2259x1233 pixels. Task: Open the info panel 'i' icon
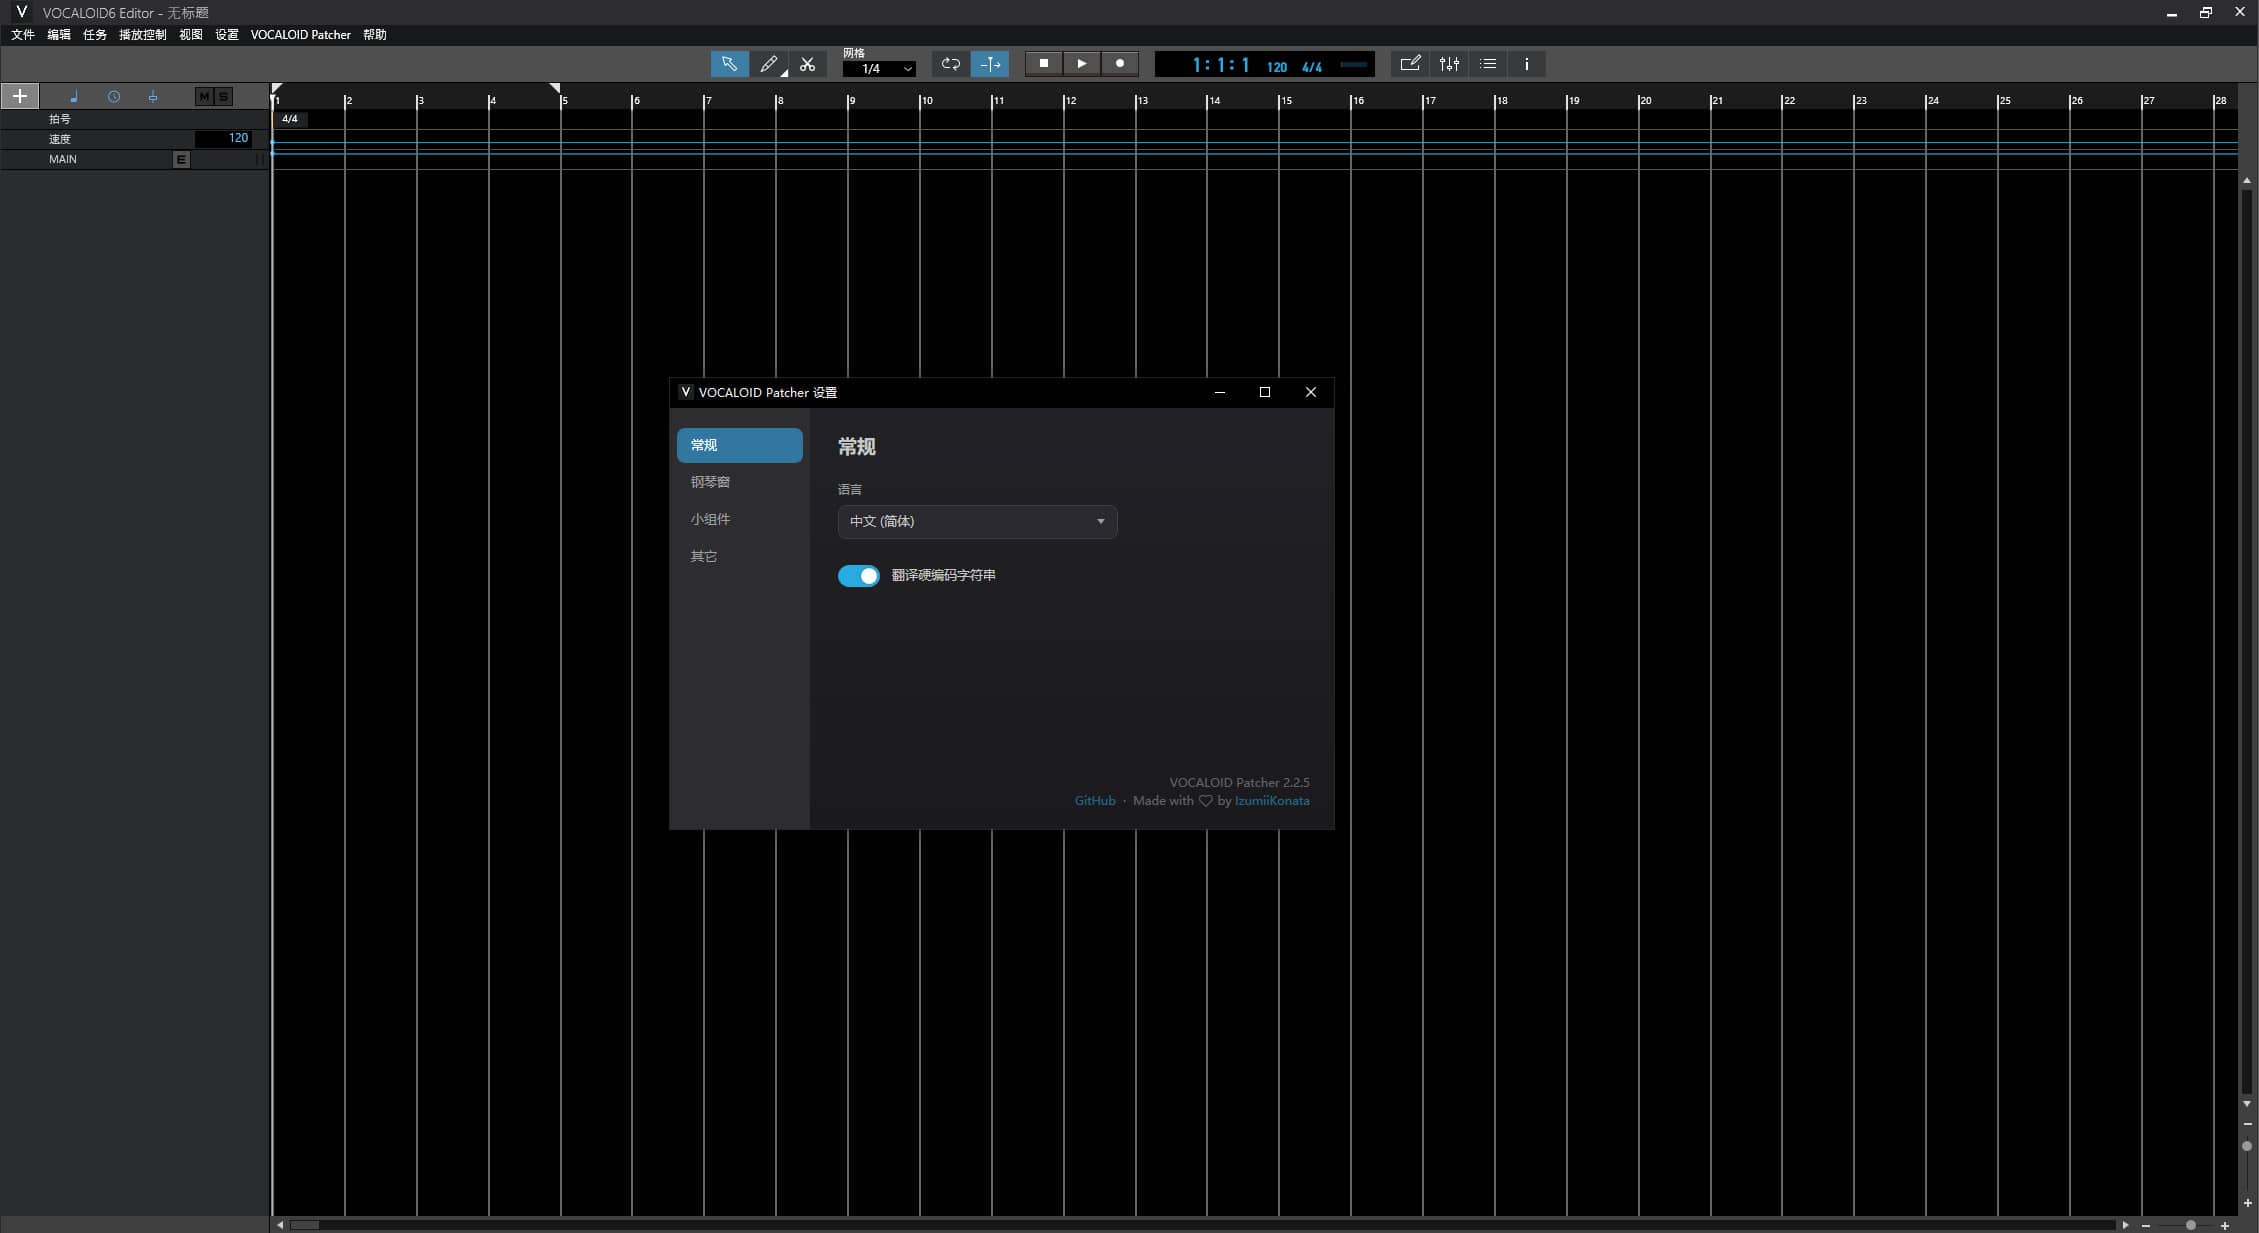(1526, 64)
